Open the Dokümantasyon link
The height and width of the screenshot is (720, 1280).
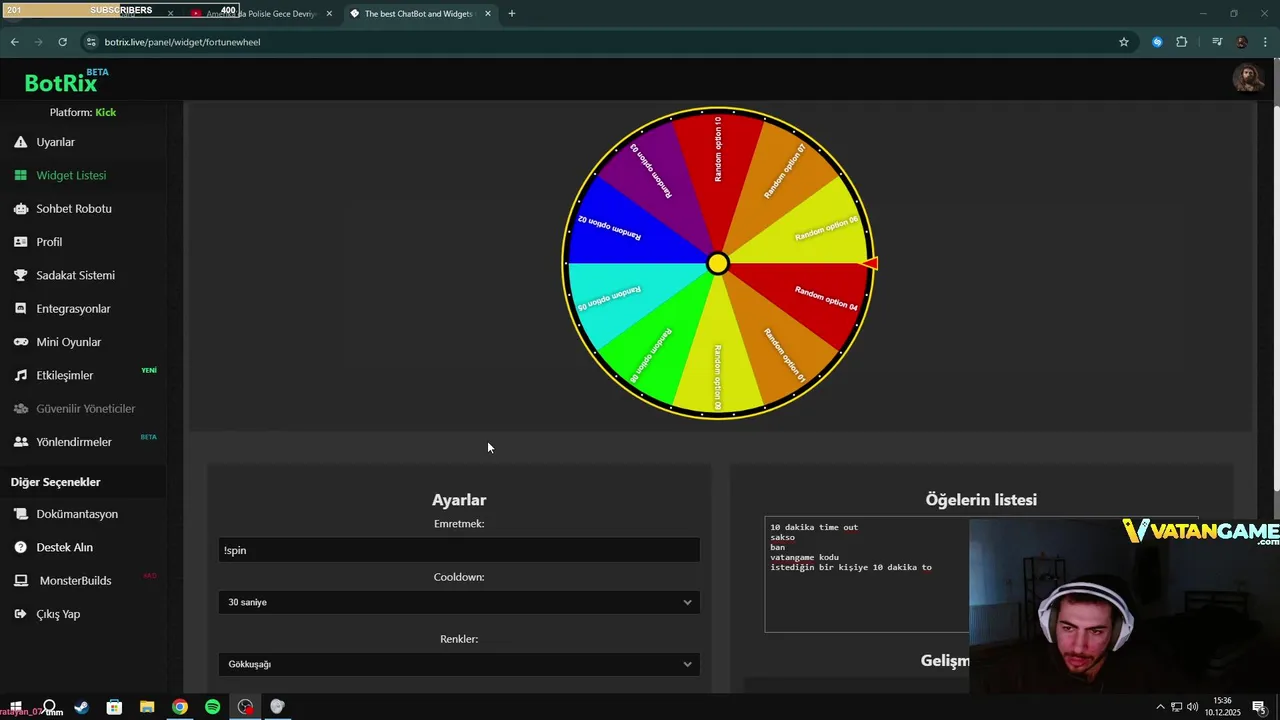point(77,514)
